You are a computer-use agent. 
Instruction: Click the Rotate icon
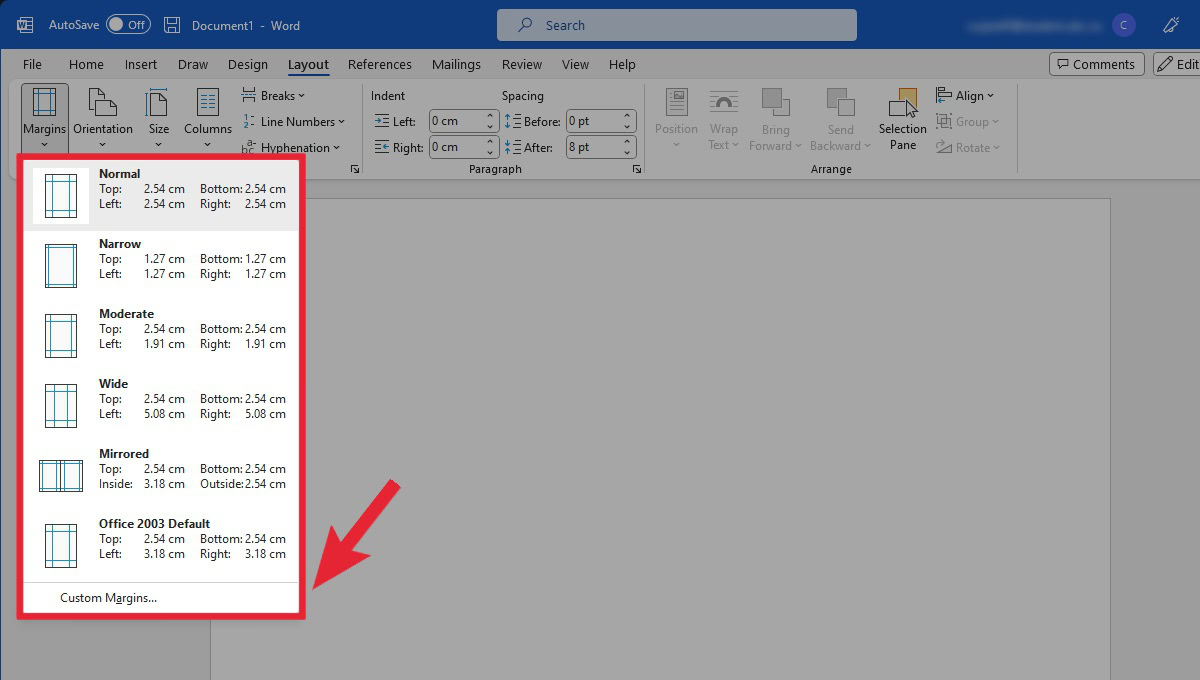pyautogui.click(x=968, y=147)
